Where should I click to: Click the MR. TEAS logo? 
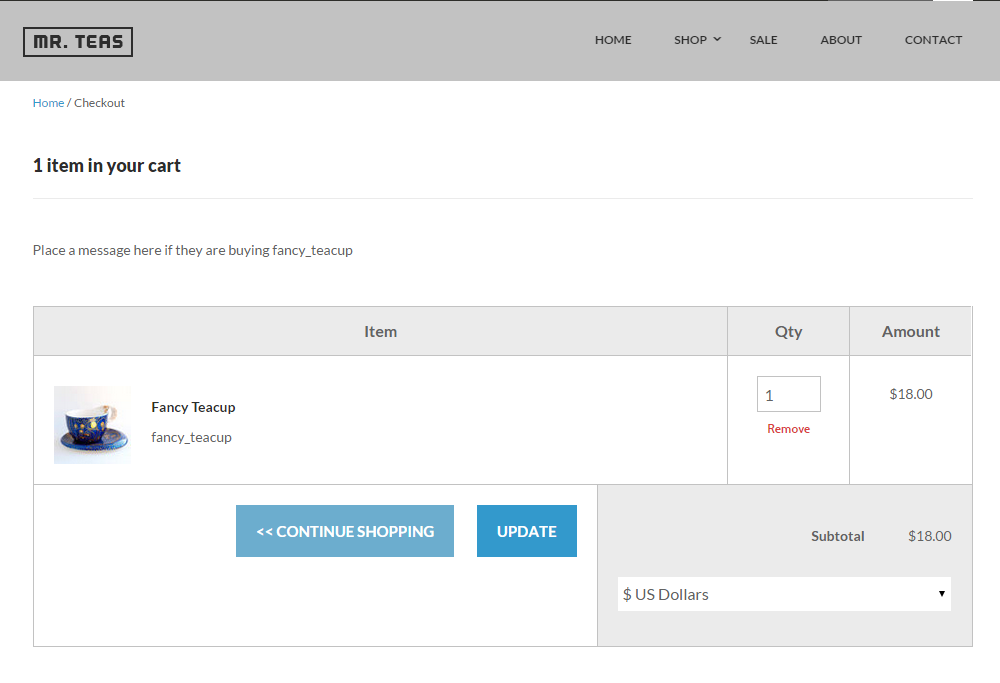tap(78, 42)
